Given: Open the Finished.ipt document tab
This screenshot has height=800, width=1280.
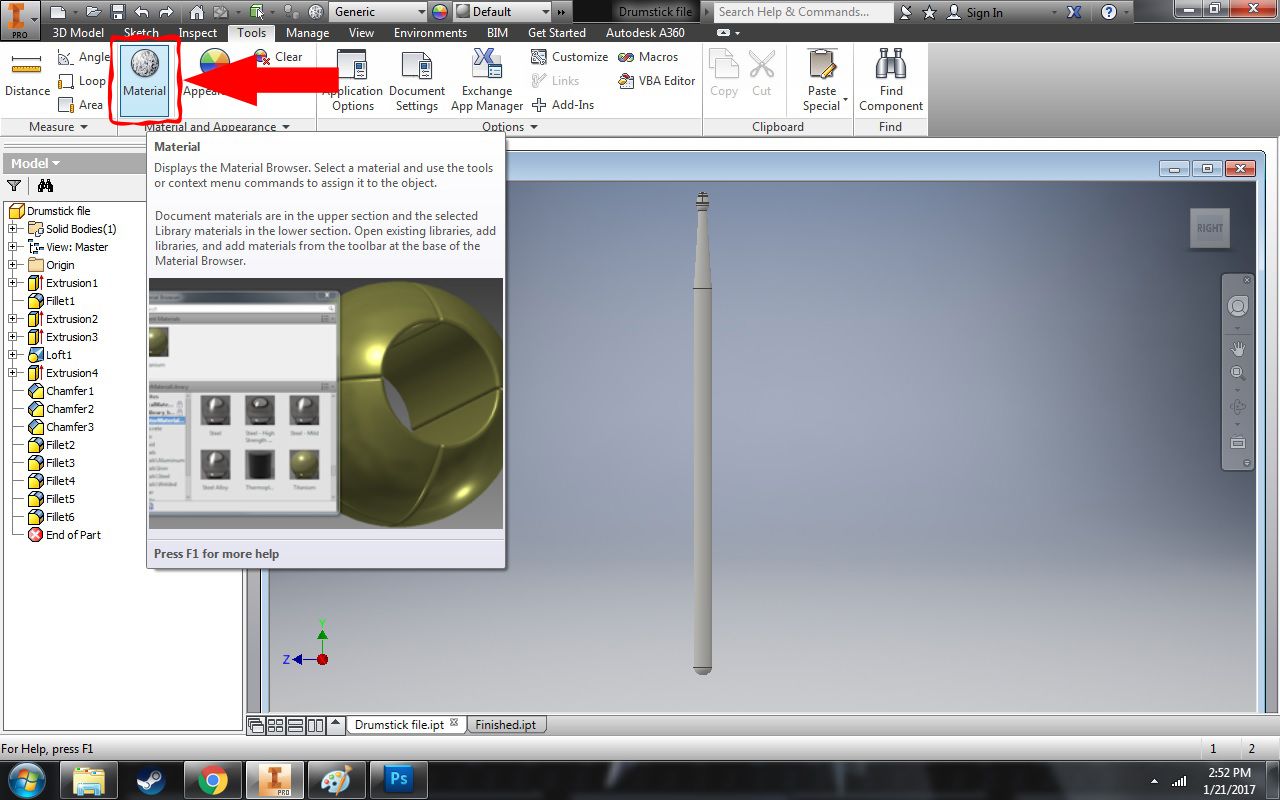Looking at the screenshot, I should [x=506, y=723].
